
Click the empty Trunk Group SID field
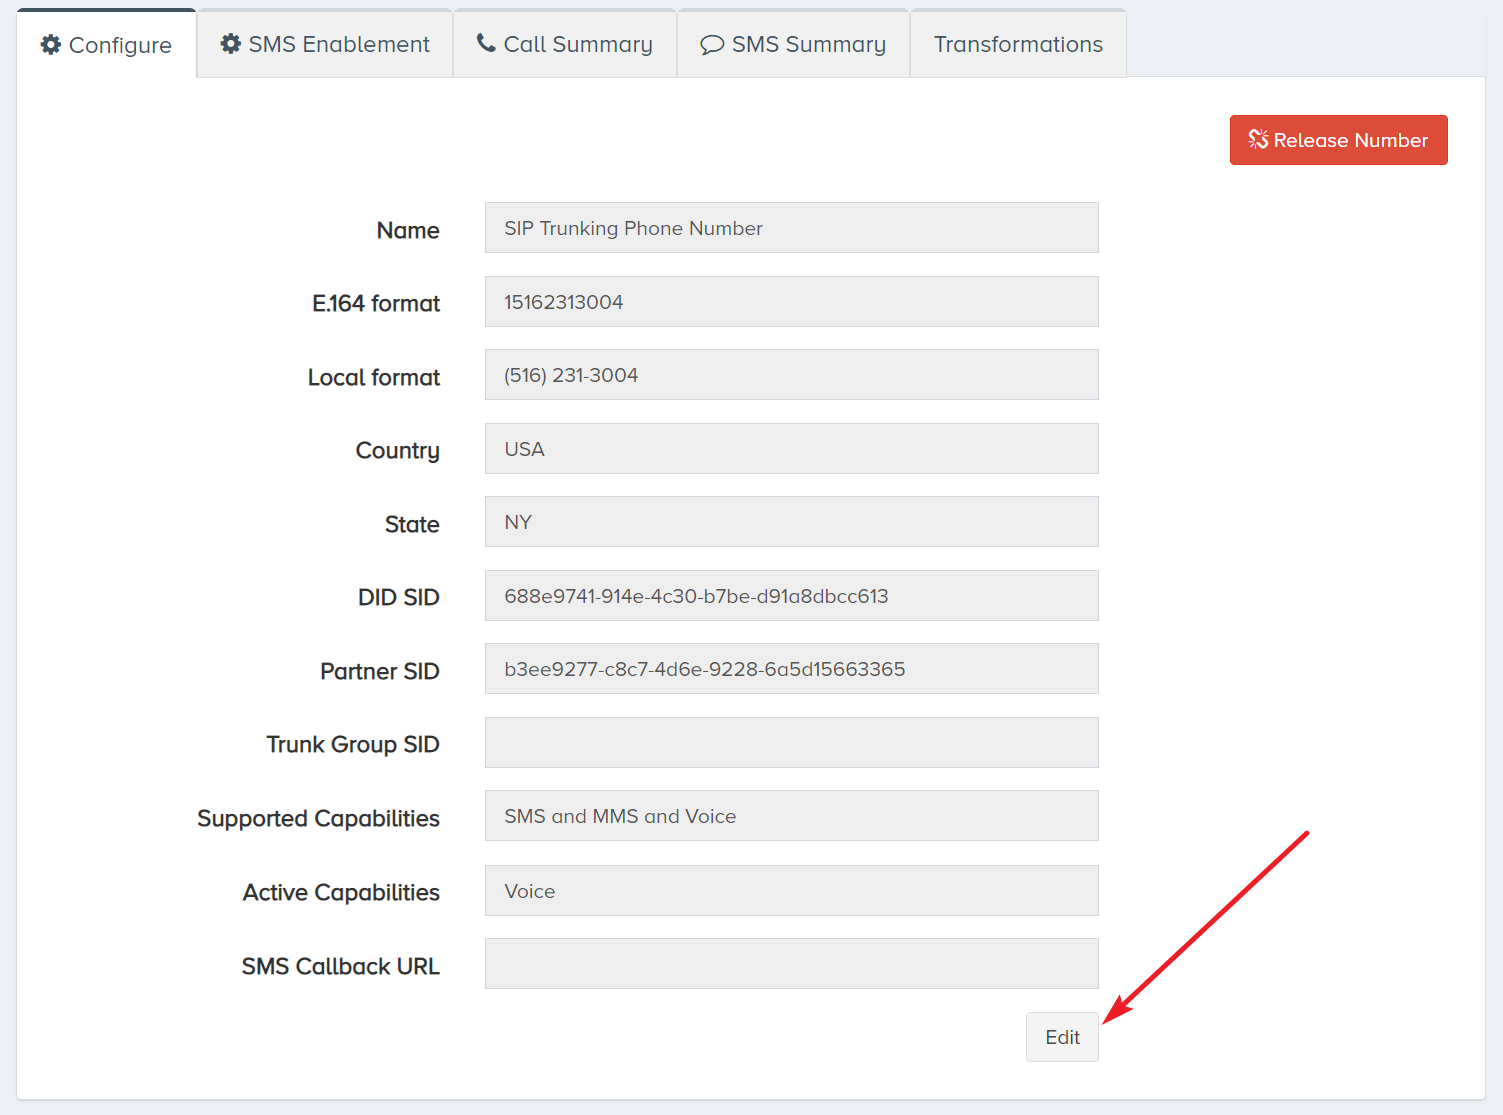pyautogui.click(x=792, y=742)
